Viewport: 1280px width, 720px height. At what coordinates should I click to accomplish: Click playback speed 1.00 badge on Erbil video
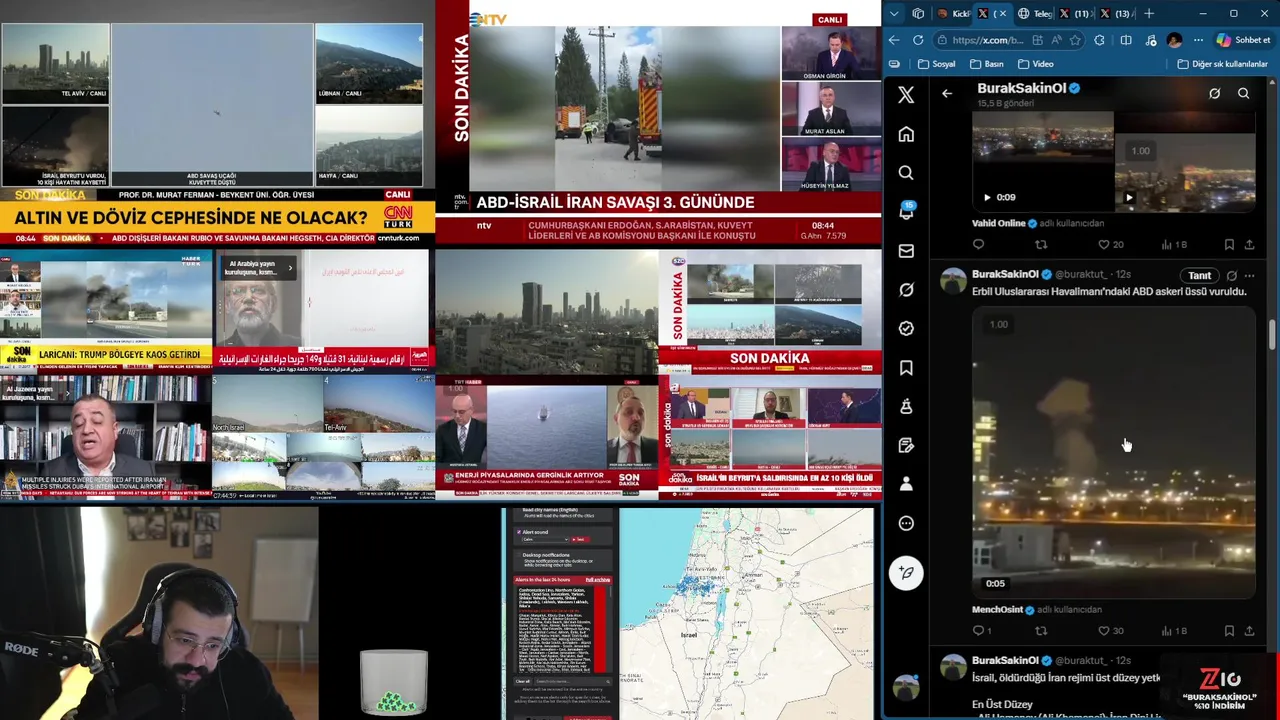(998, 324)
